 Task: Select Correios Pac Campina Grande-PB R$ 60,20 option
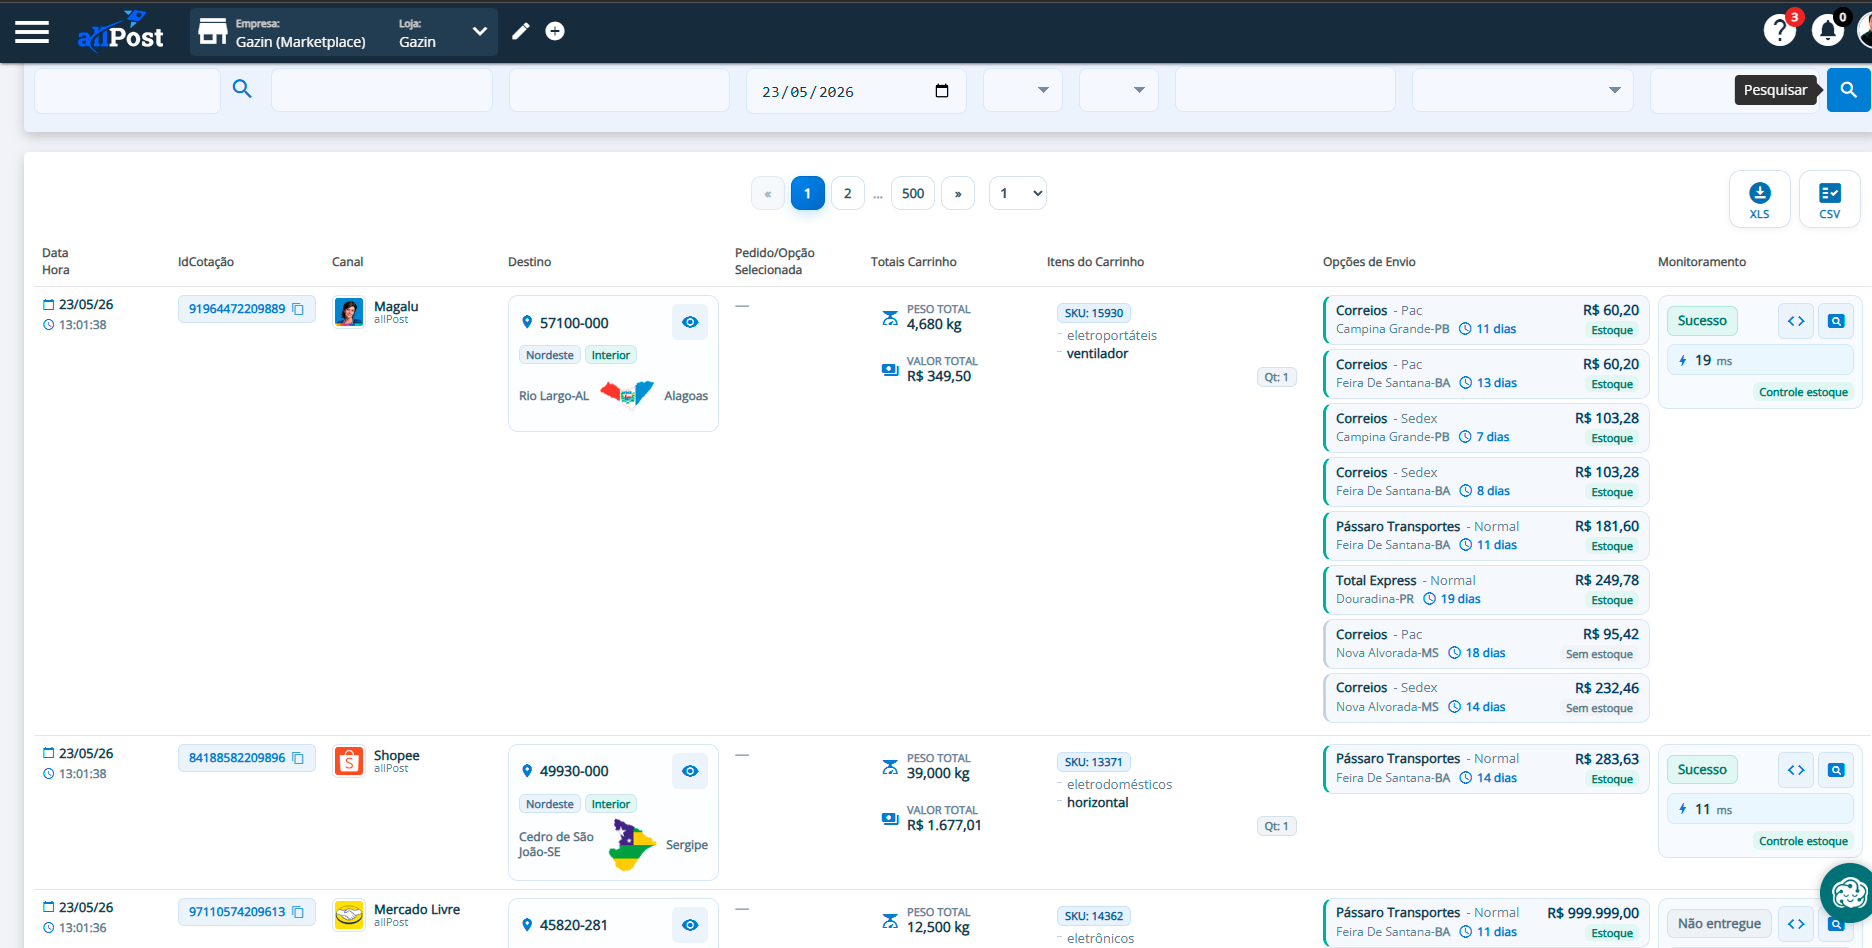[x=1486, y=320]
